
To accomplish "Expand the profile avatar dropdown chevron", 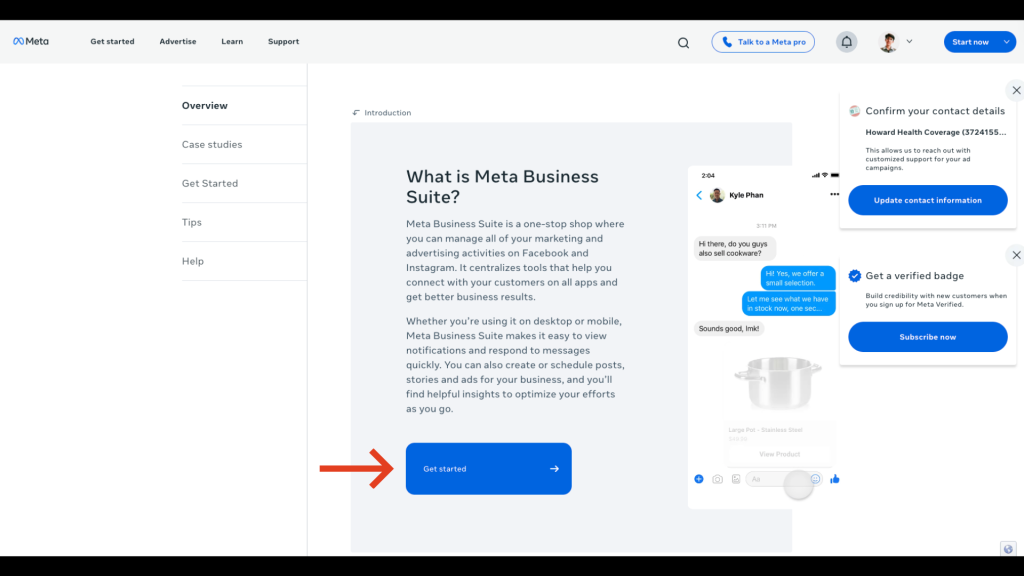I will tap(909, 41).
